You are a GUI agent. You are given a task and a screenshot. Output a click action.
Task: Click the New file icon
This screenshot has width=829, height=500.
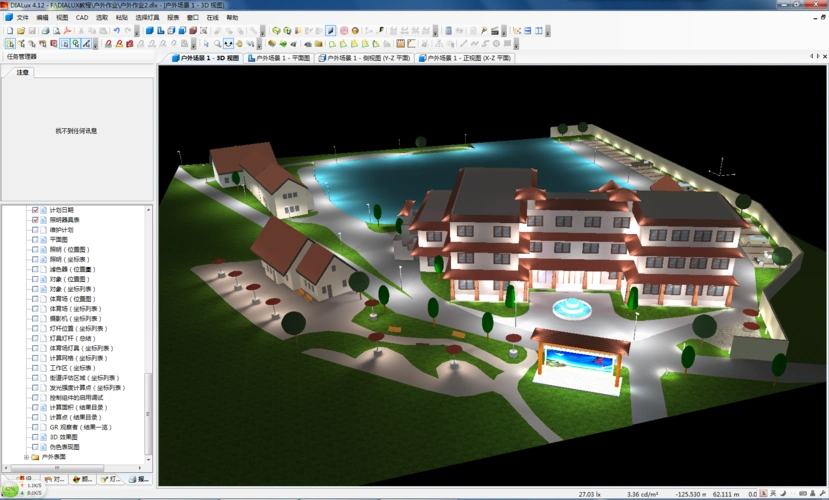pos(9,31)
